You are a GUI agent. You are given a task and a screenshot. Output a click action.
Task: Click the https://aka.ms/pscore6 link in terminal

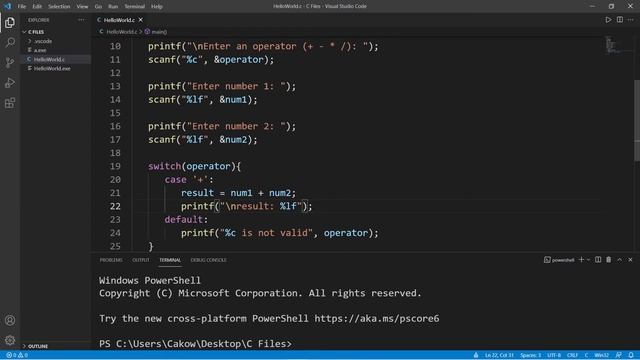[377, 318]
